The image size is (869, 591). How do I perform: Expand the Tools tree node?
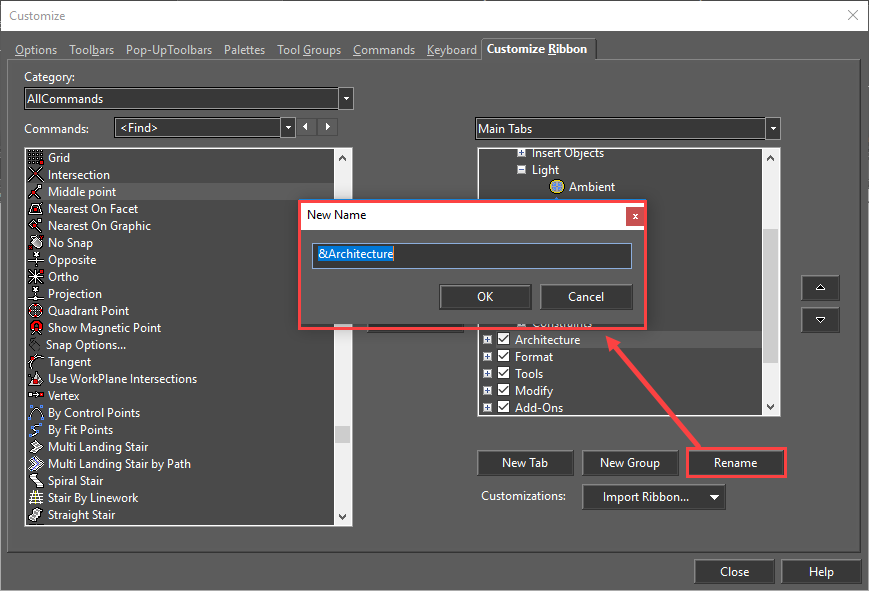pyautogui.click(x=488, y=374)
